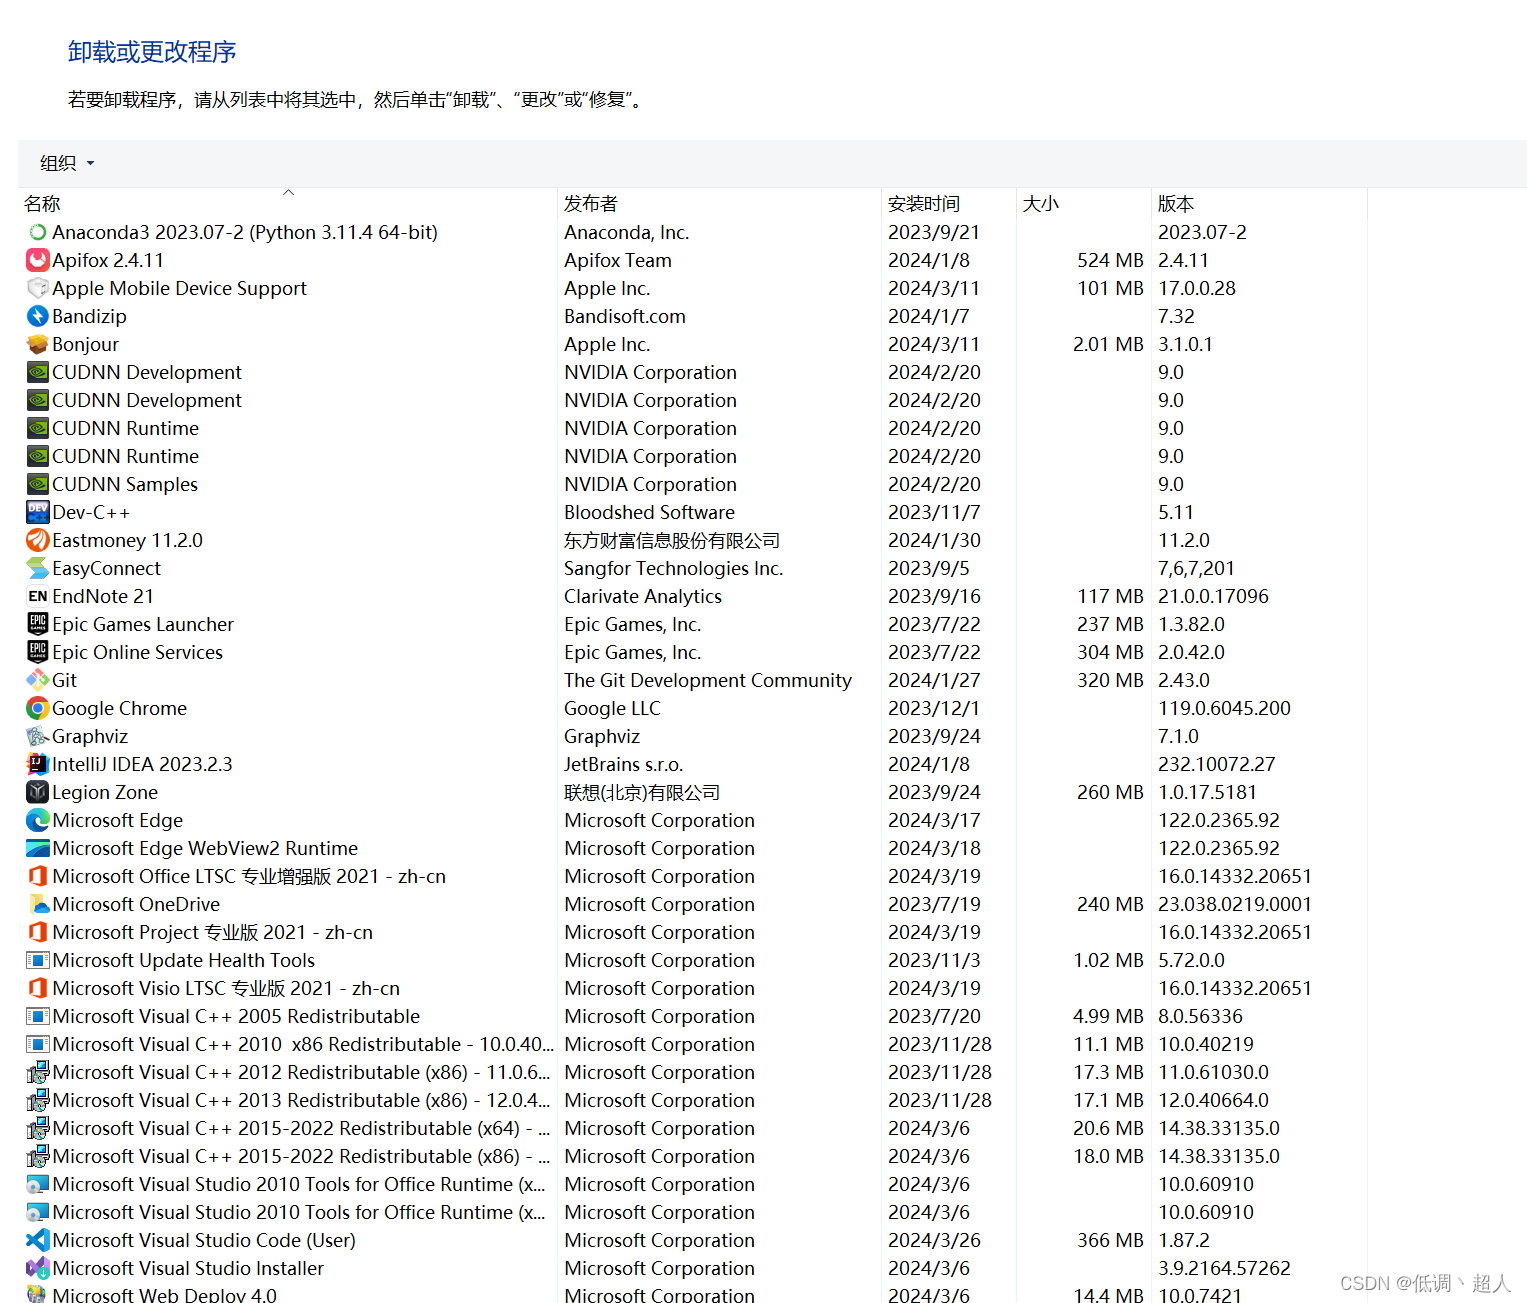Click the Microsoft Visual Studio Installer icon

point(38,1268)
